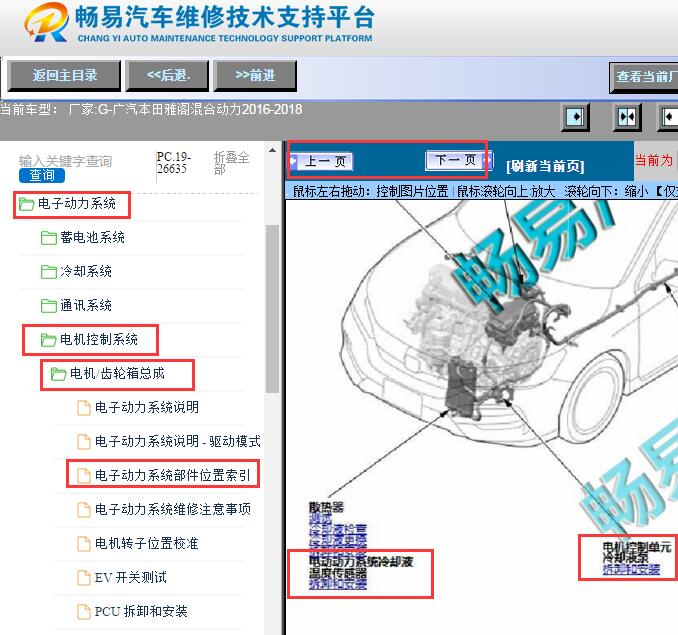Collapse the 电子动力系统 folder
678x635 pixels.
[77, 204]
